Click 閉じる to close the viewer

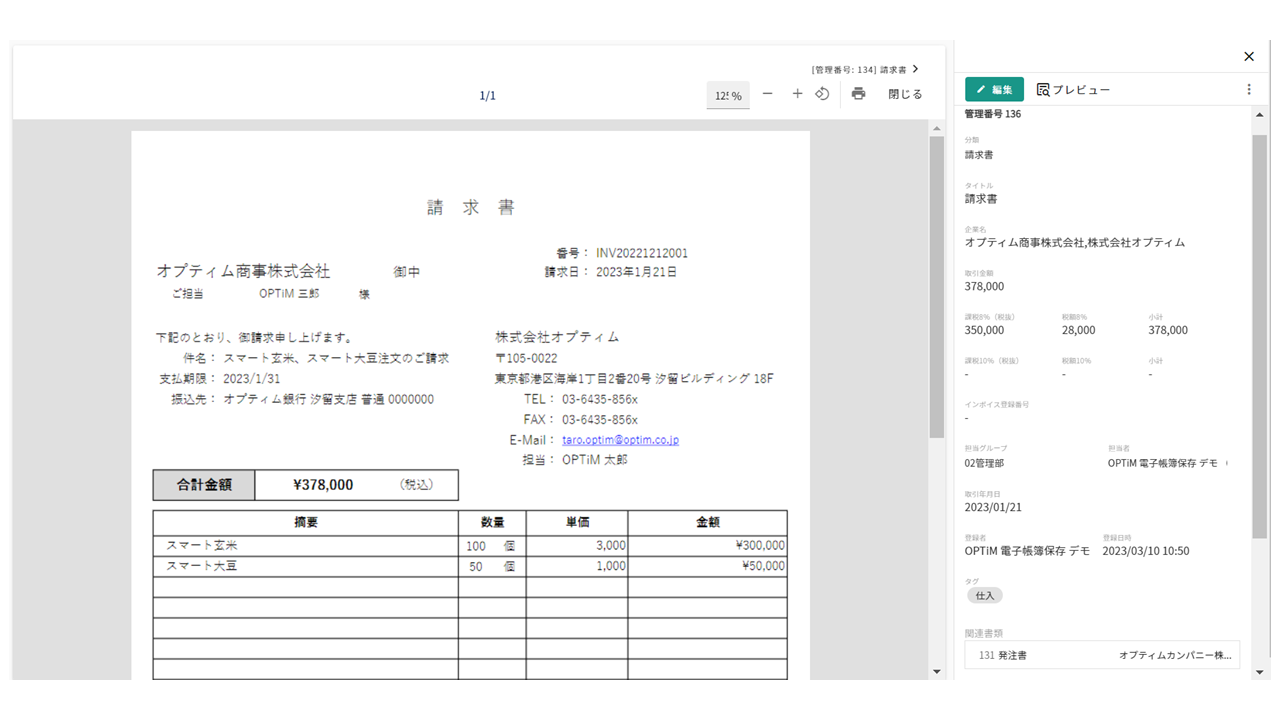click(x=905, y=94)
